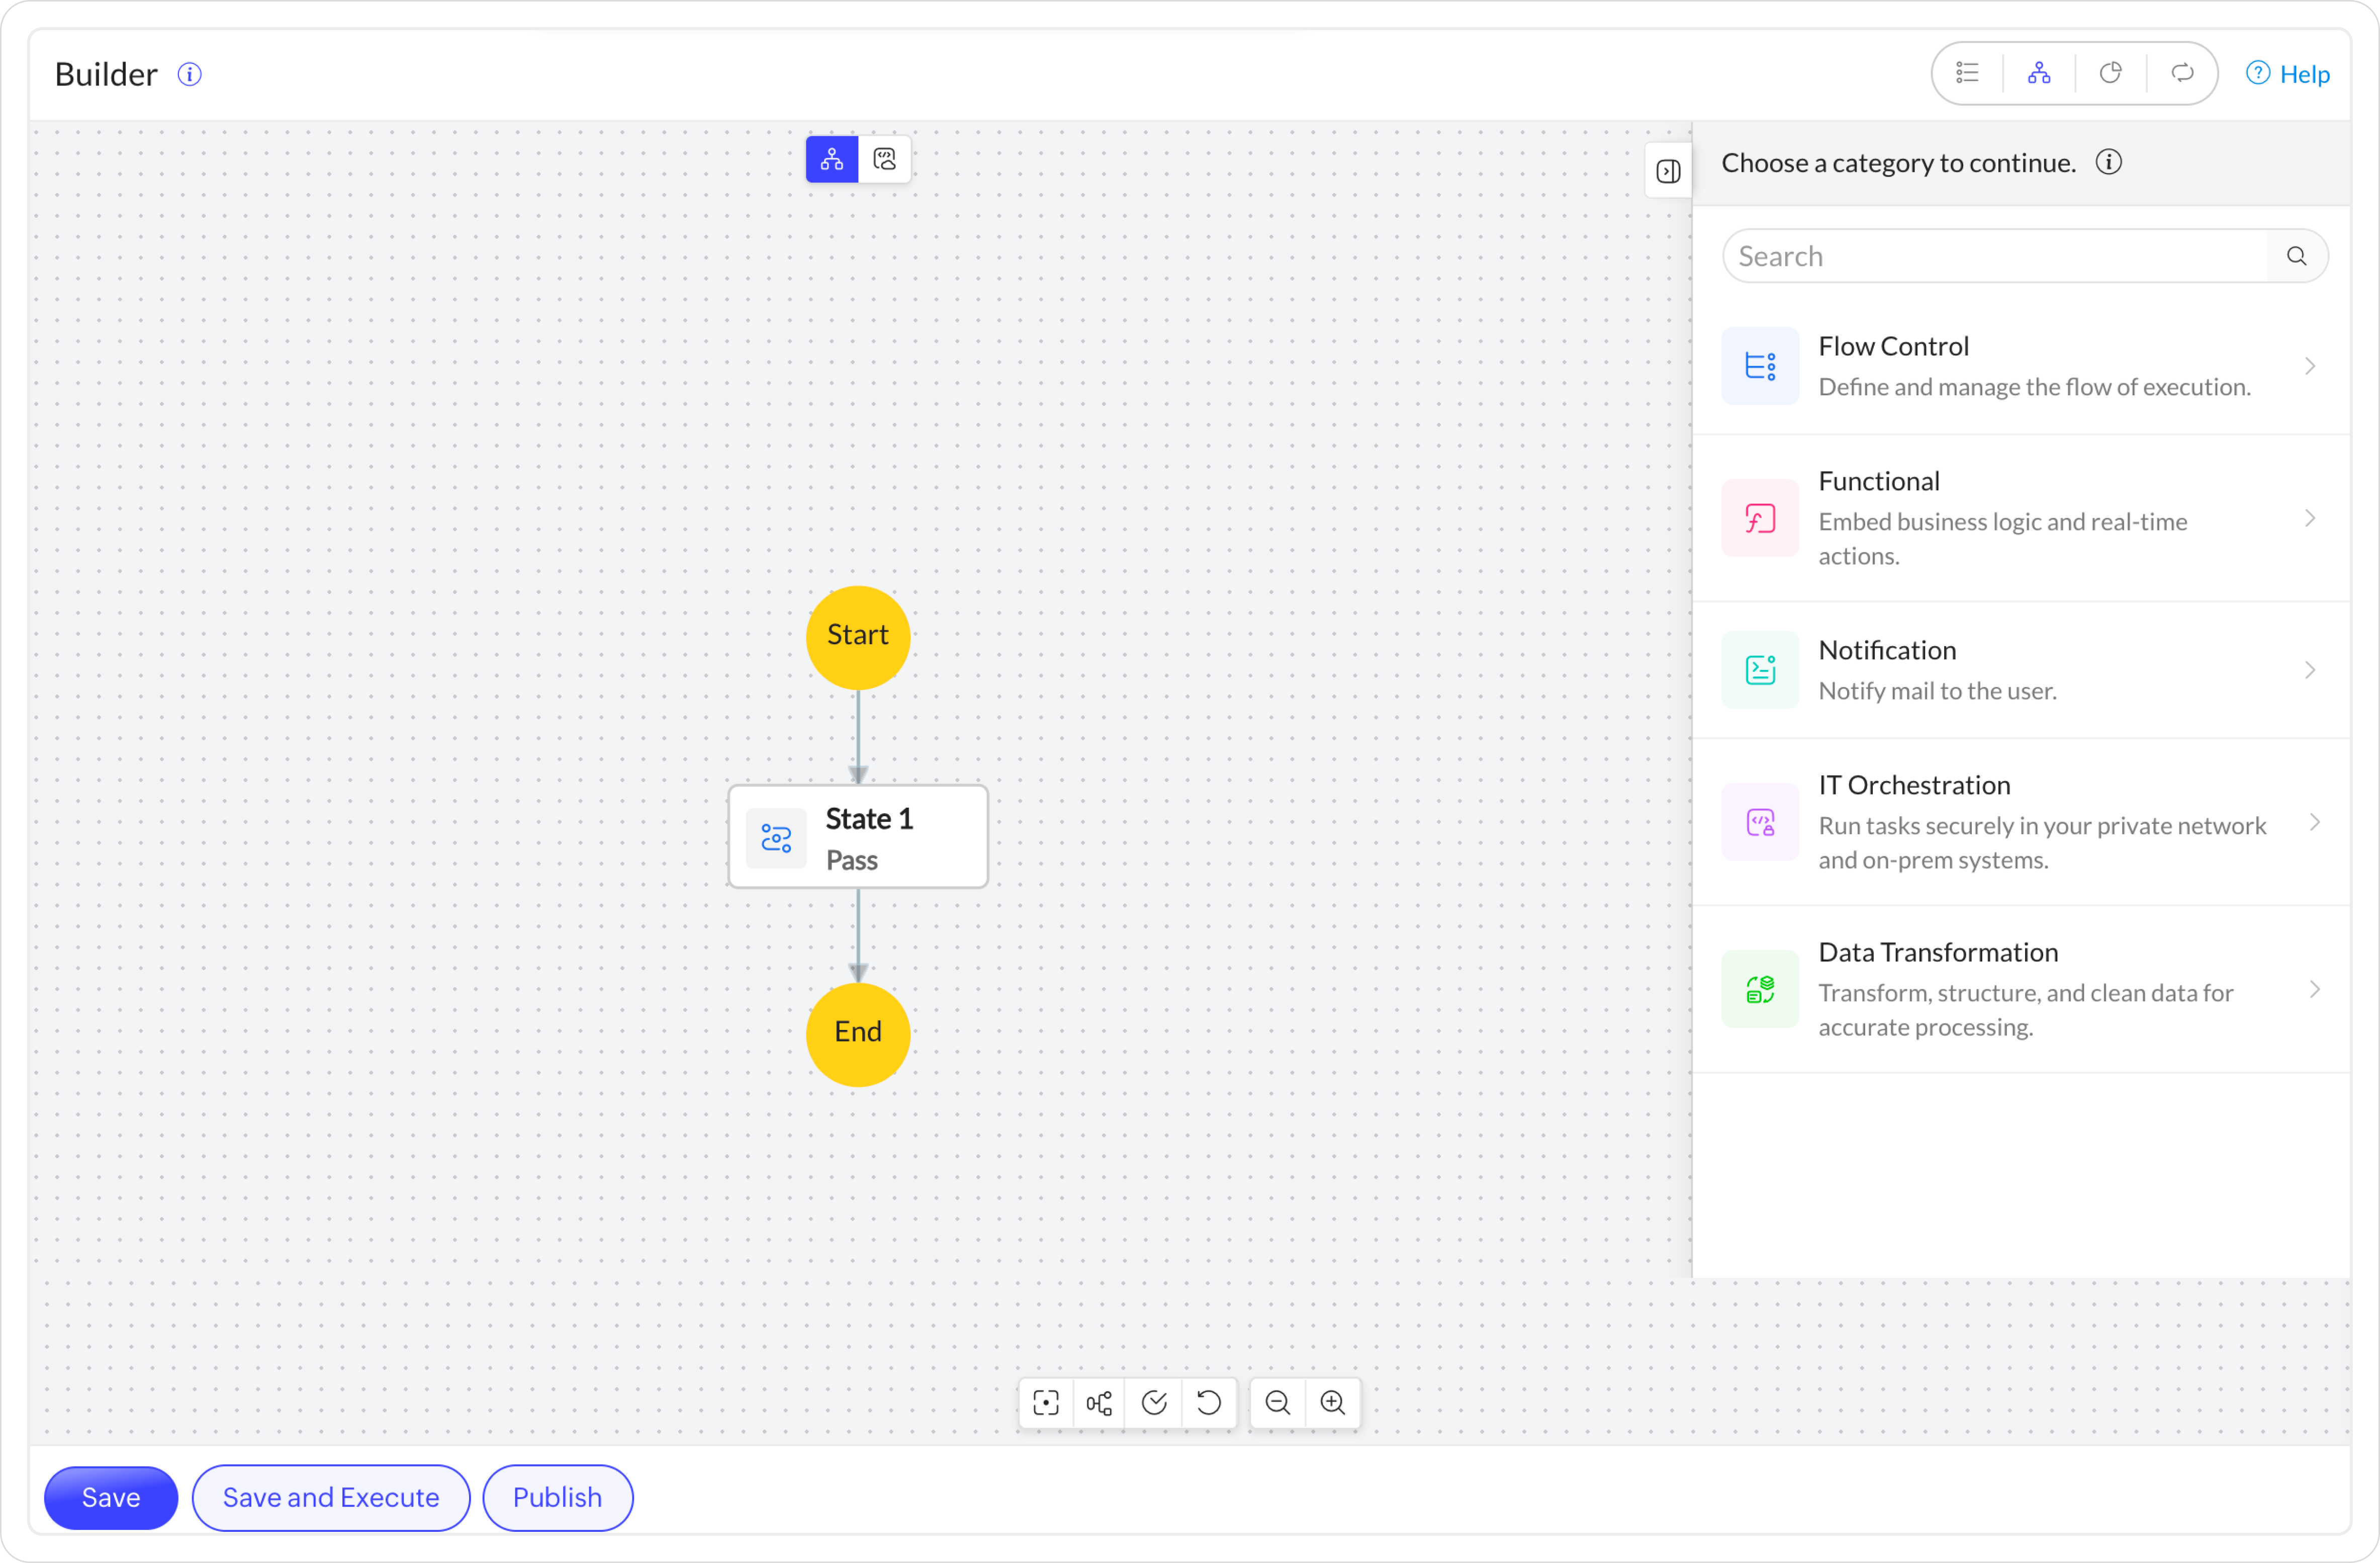
Task: Switch to the image view toggle on canvas
Action: [x=885, y=159]
